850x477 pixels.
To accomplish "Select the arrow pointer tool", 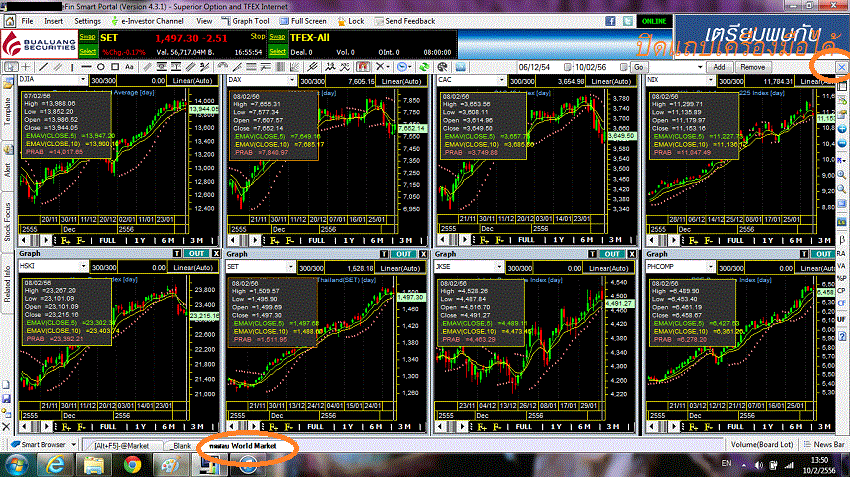I will [11, 67].
